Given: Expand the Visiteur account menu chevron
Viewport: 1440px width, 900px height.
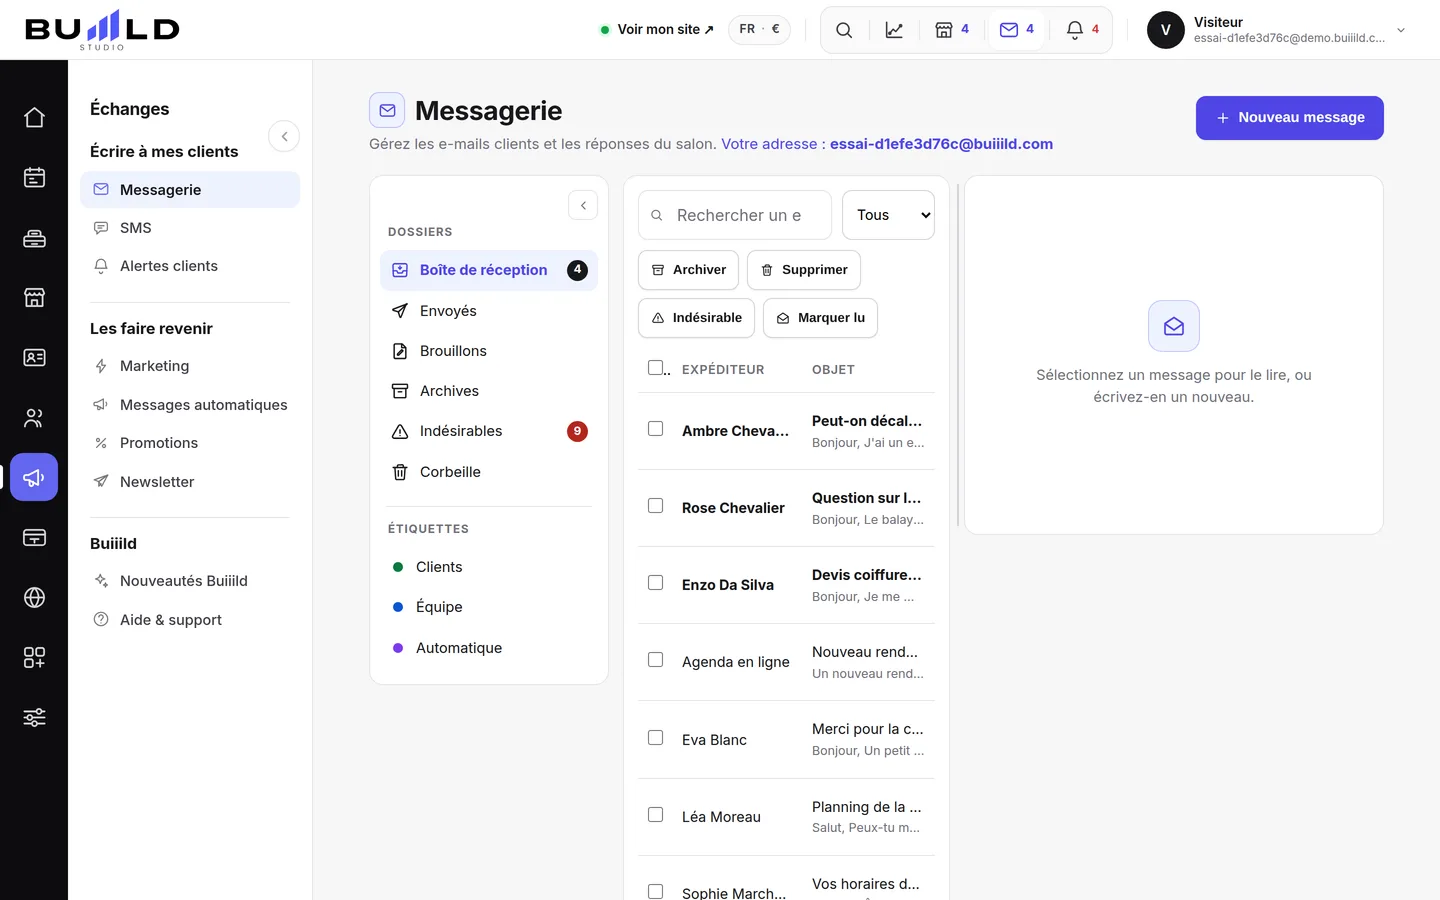Looking at the screenshot, I should pyautogui.click(x=1401, y=30).
